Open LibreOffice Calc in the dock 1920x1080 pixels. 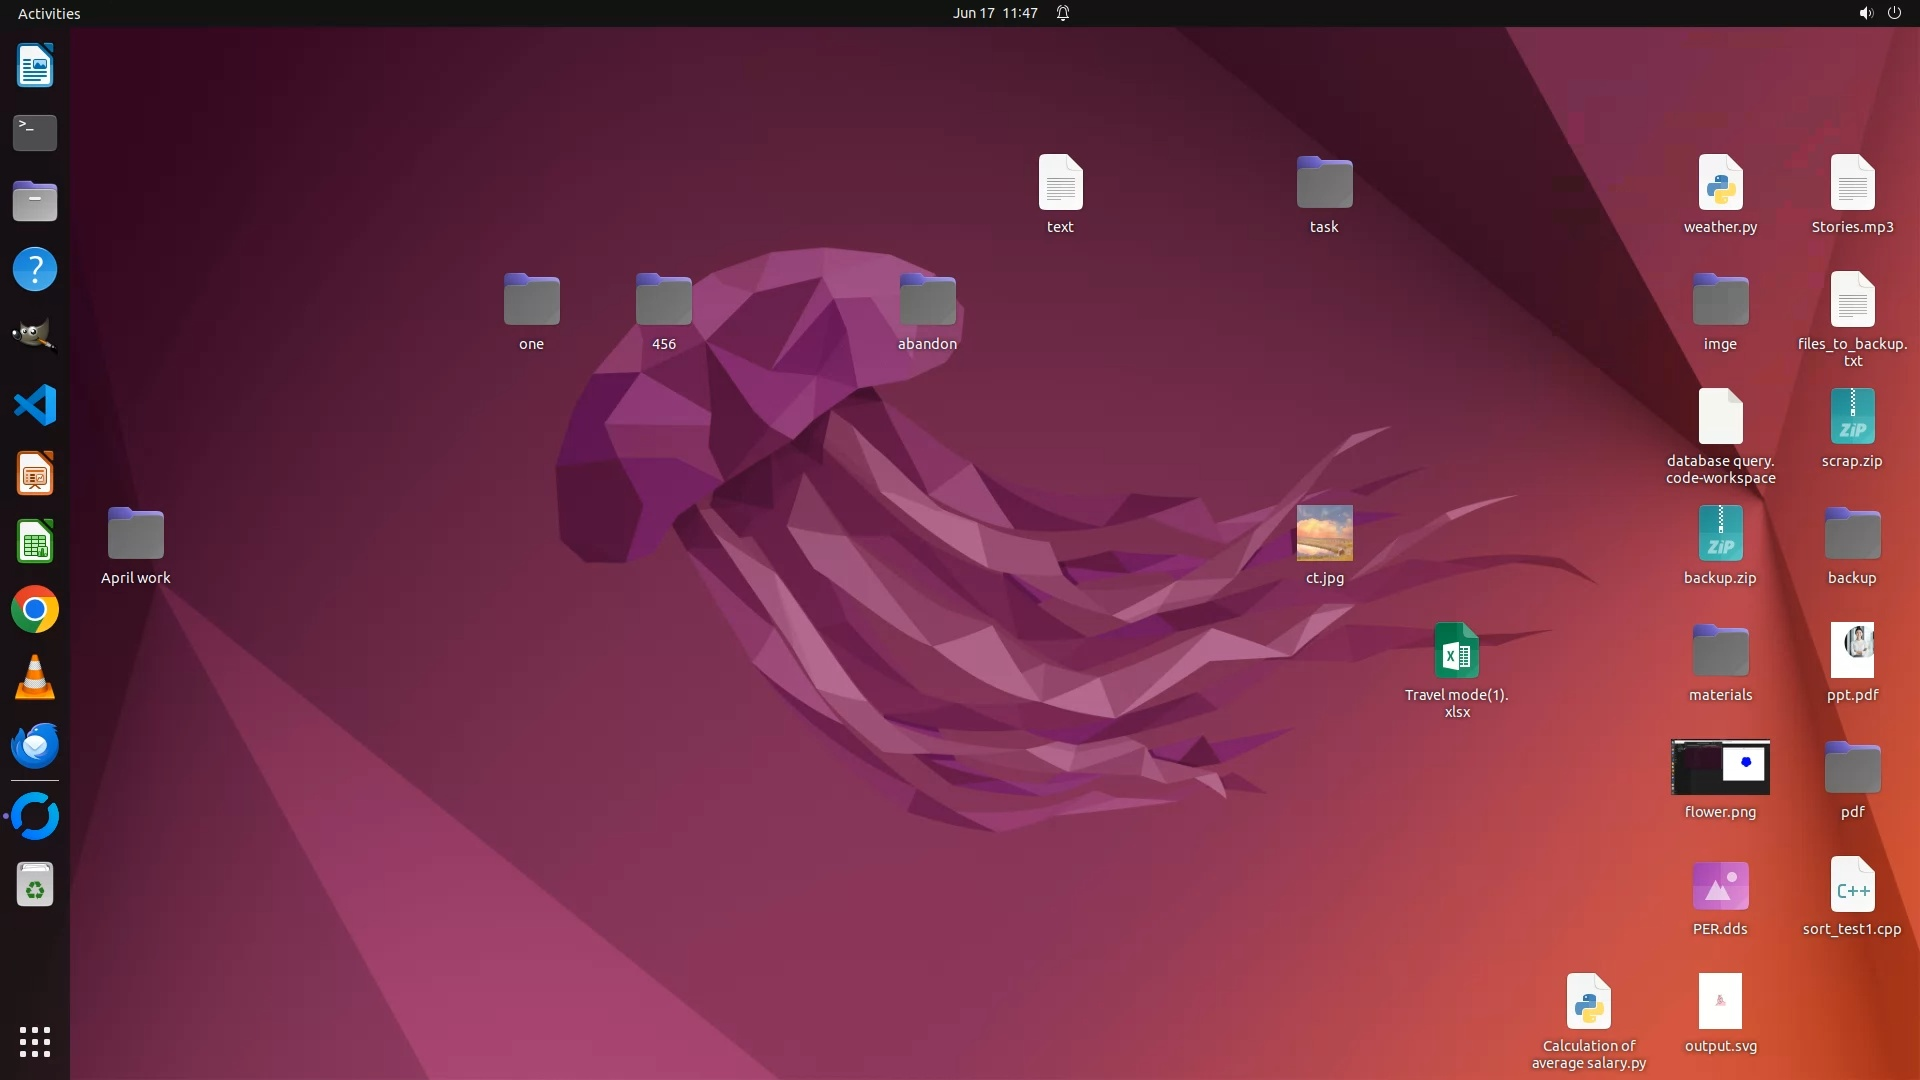click(35, 543)
